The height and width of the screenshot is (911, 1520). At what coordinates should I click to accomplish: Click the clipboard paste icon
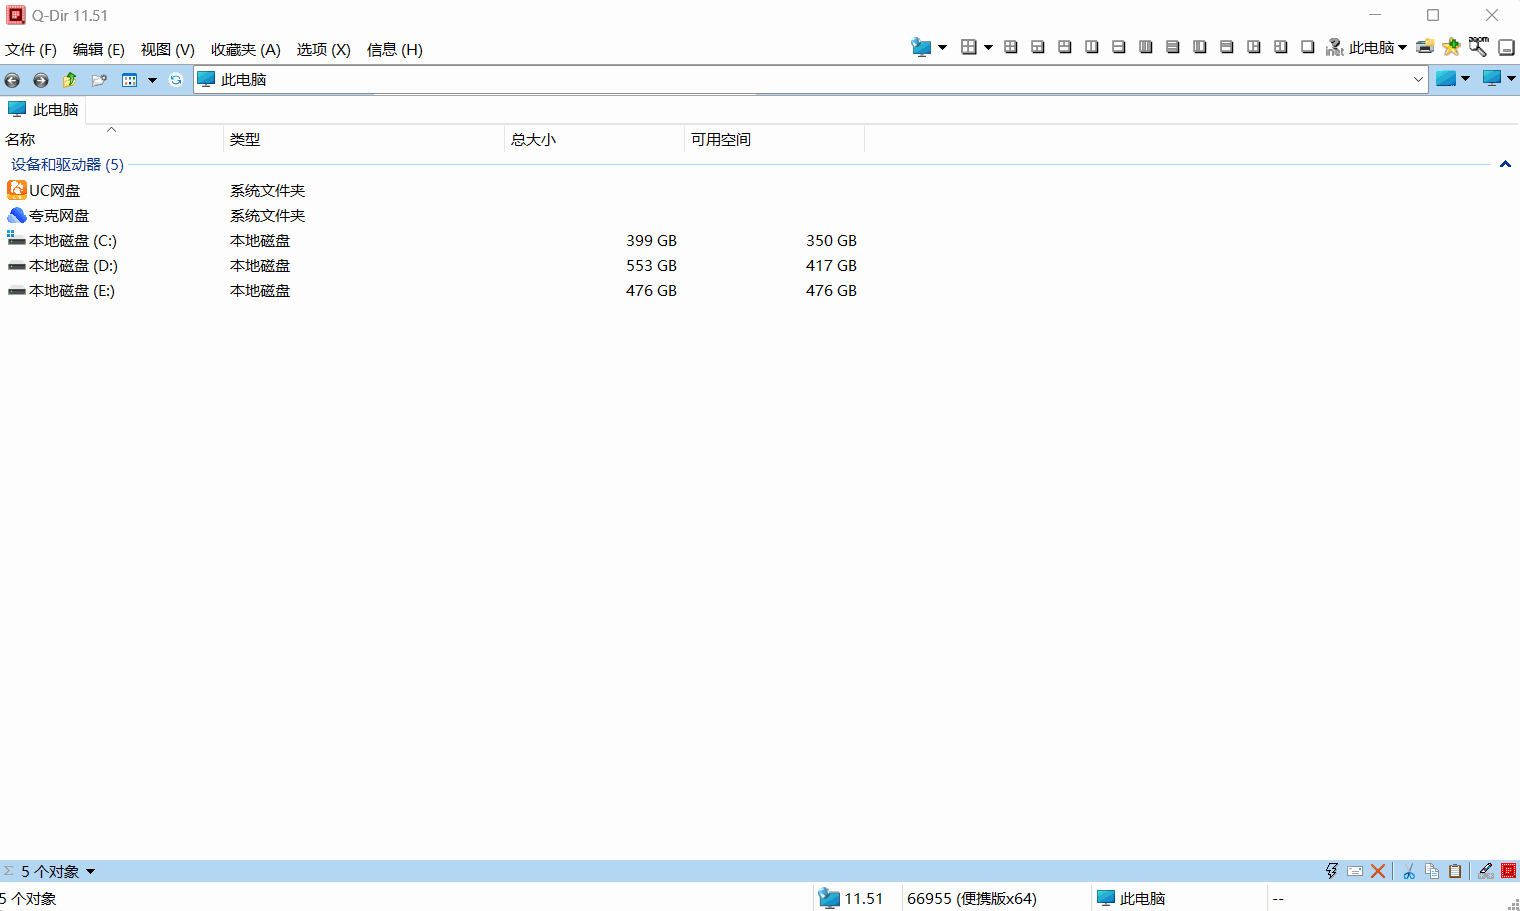pos(1455,871)
